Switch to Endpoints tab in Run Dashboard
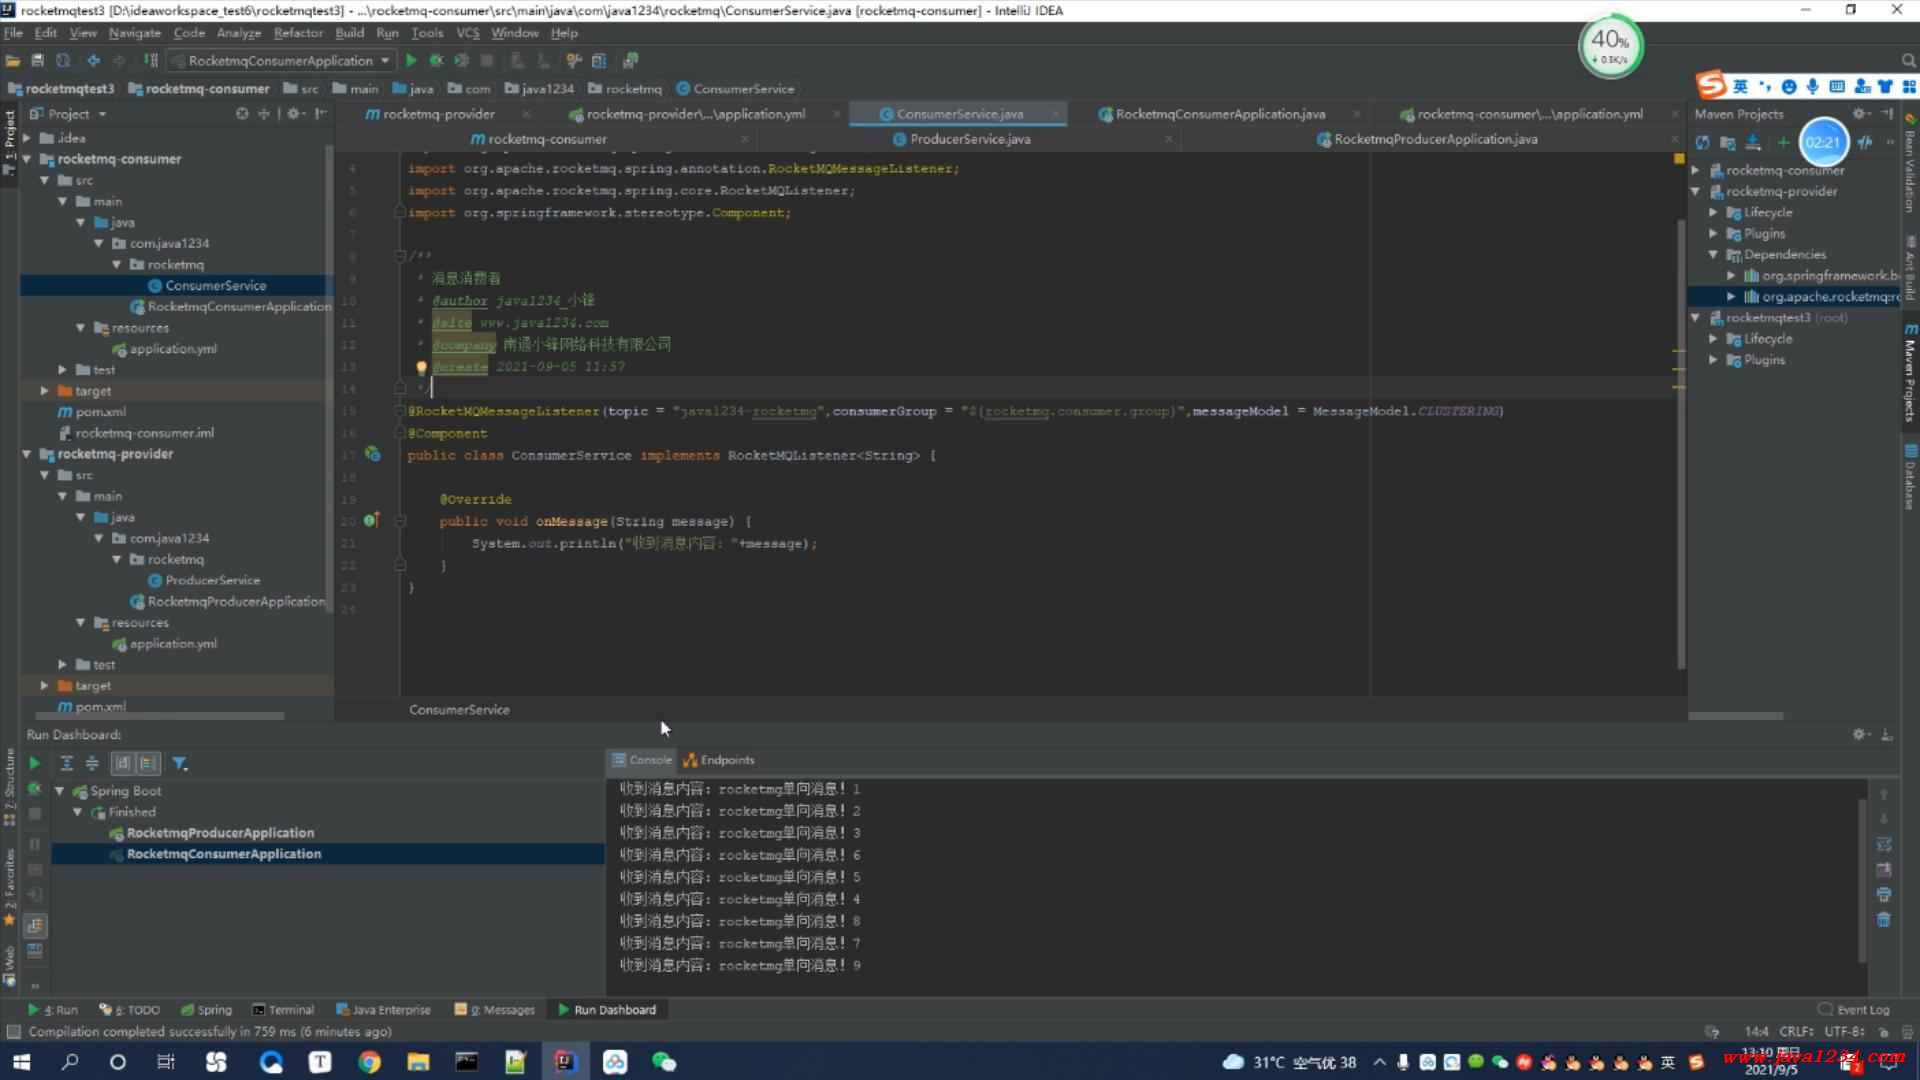 [x=719, y=760]
